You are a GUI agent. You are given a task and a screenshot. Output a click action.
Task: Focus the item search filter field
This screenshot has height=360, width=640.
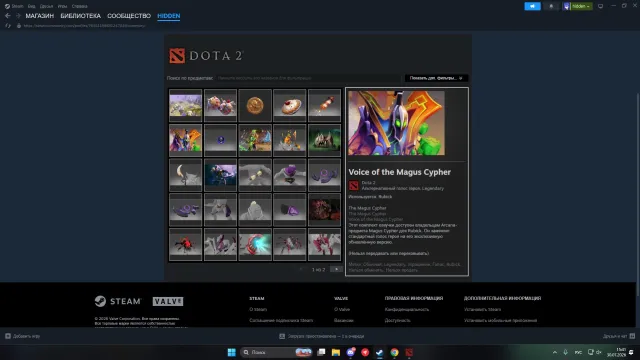[308, 78]
